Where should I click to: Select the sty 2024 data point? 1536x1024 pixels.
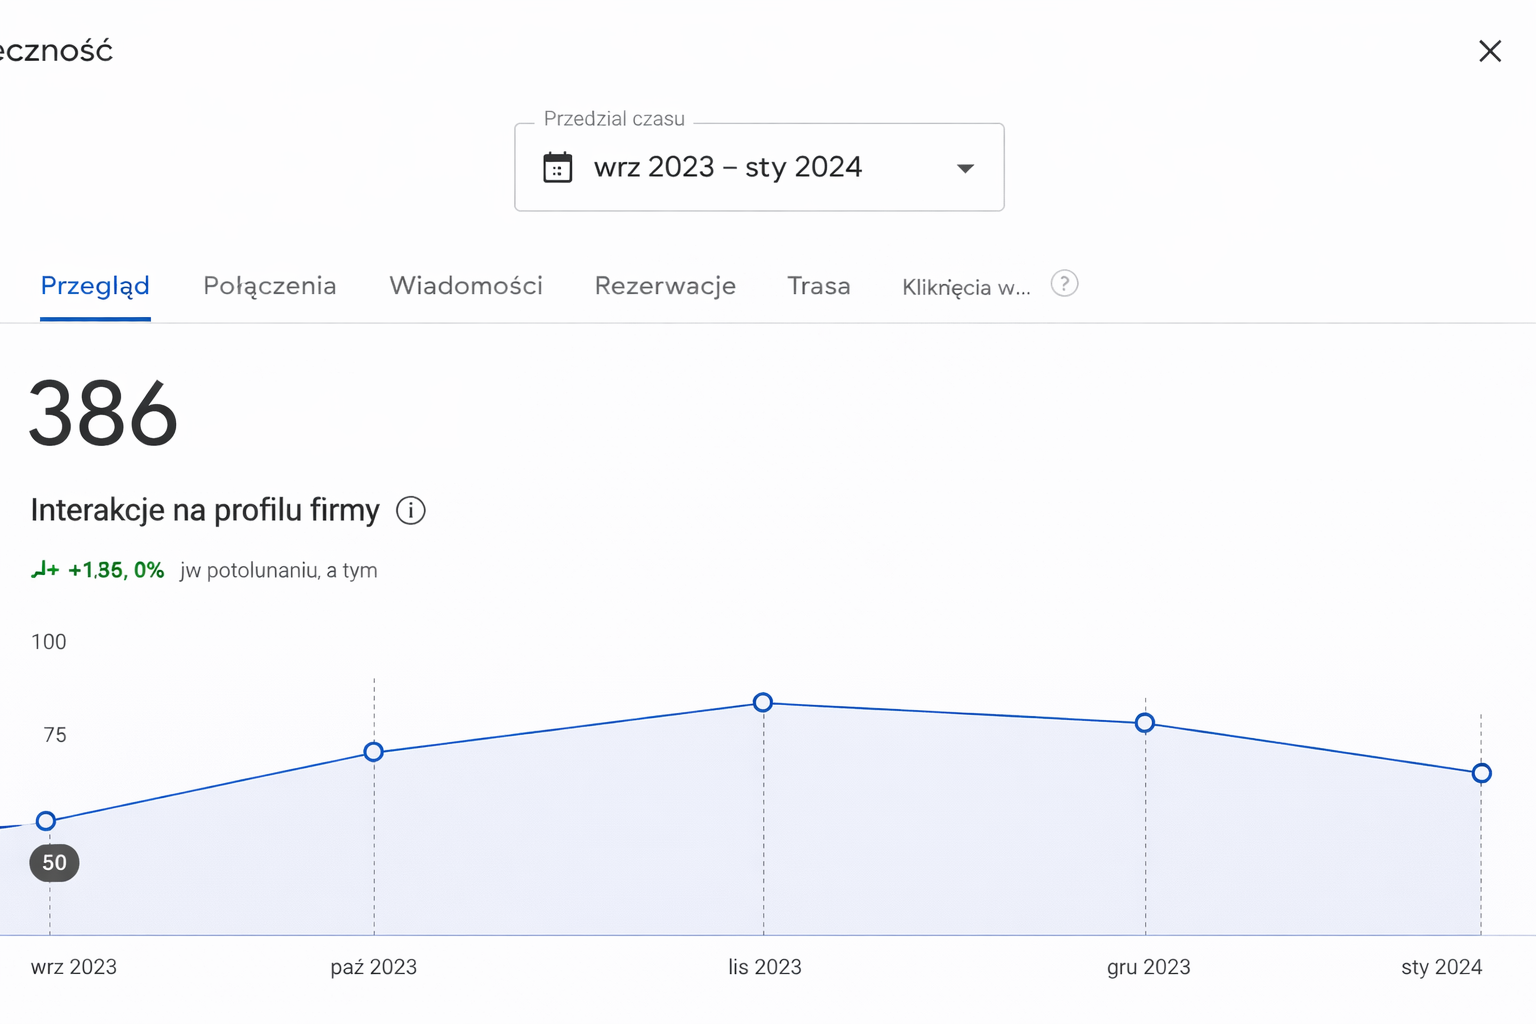point(1482,773)
